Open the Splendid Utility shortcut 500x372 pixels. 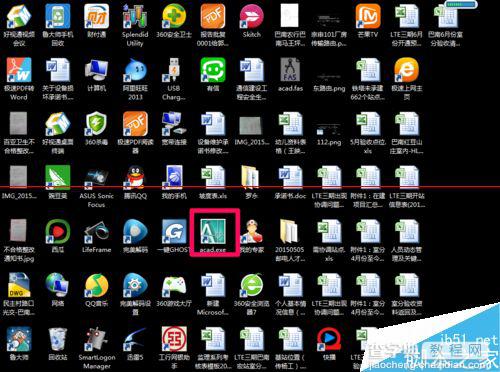135,16
